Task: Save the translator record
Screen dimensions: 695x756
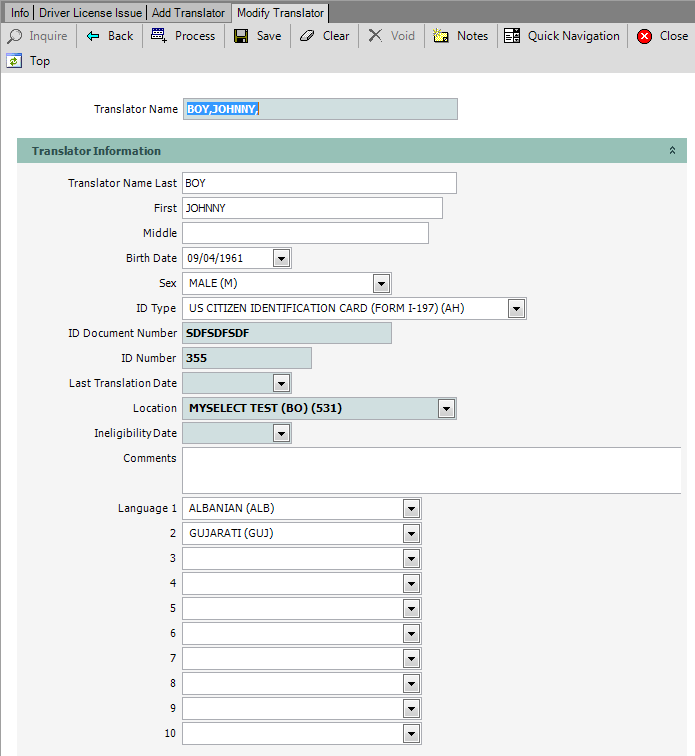Action: [241, 36]
